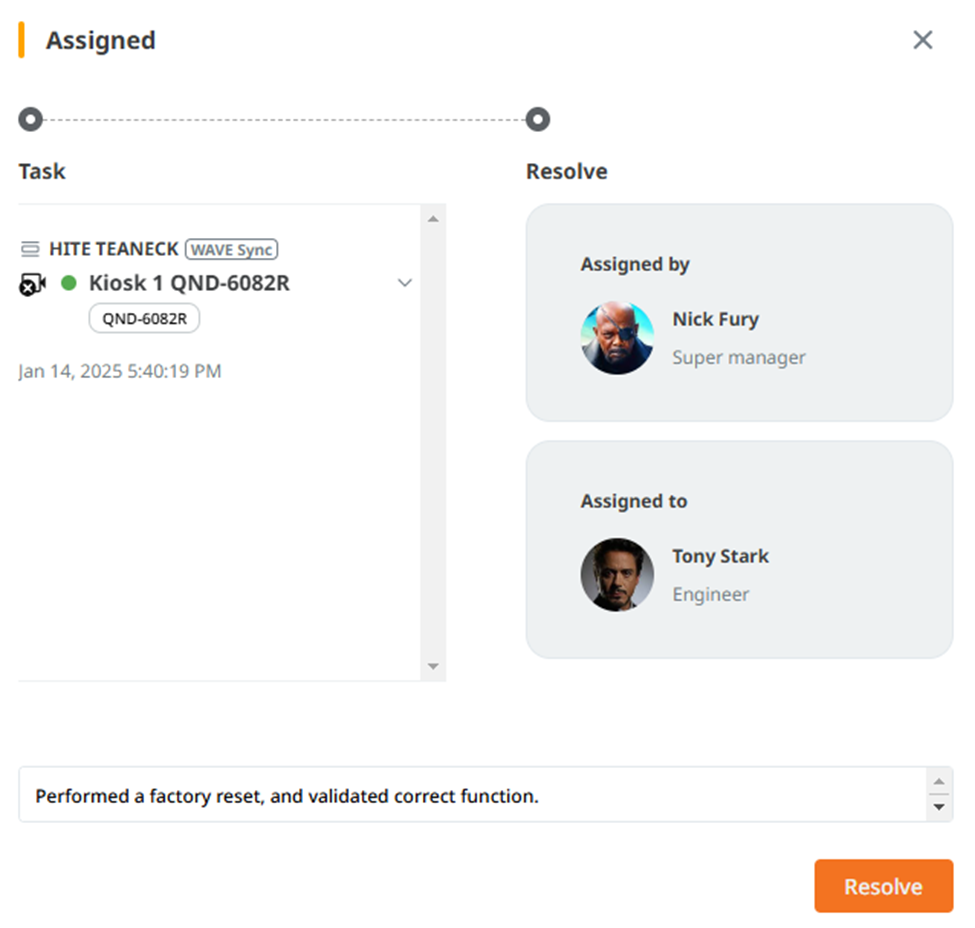Click the WAVE Sync tag
Viewport: 975px width, 928px height.
point(231,249)
